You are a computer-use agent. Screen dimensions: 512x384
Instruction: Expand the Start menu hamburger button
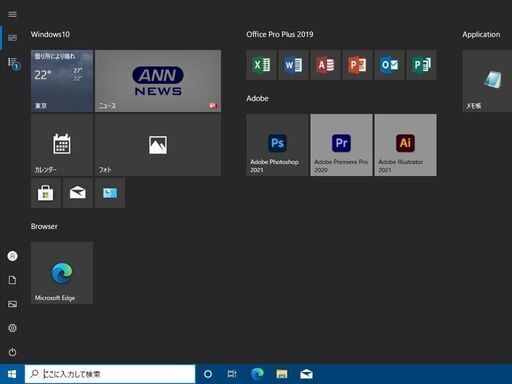[x=12, y=14]
